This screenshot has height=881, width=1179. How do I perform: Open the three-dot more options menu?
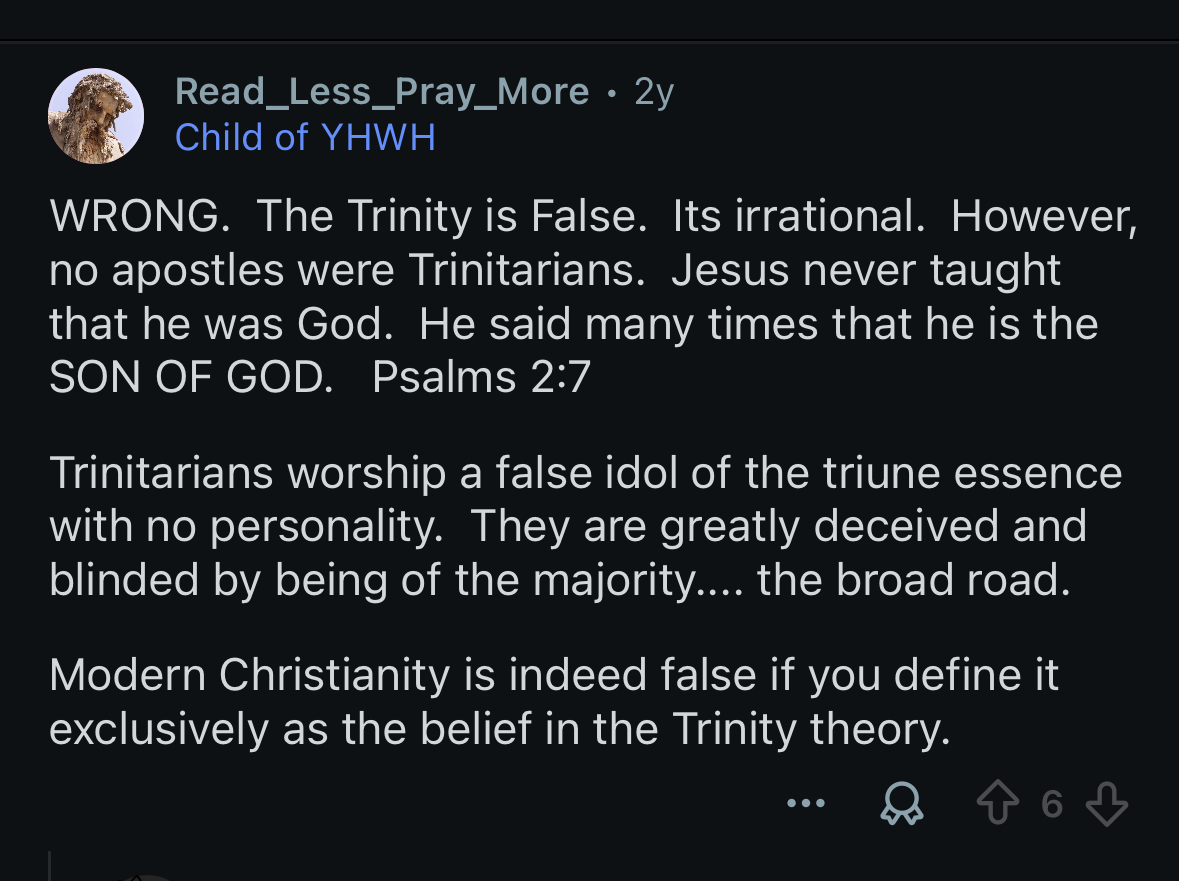pos(805,803)
